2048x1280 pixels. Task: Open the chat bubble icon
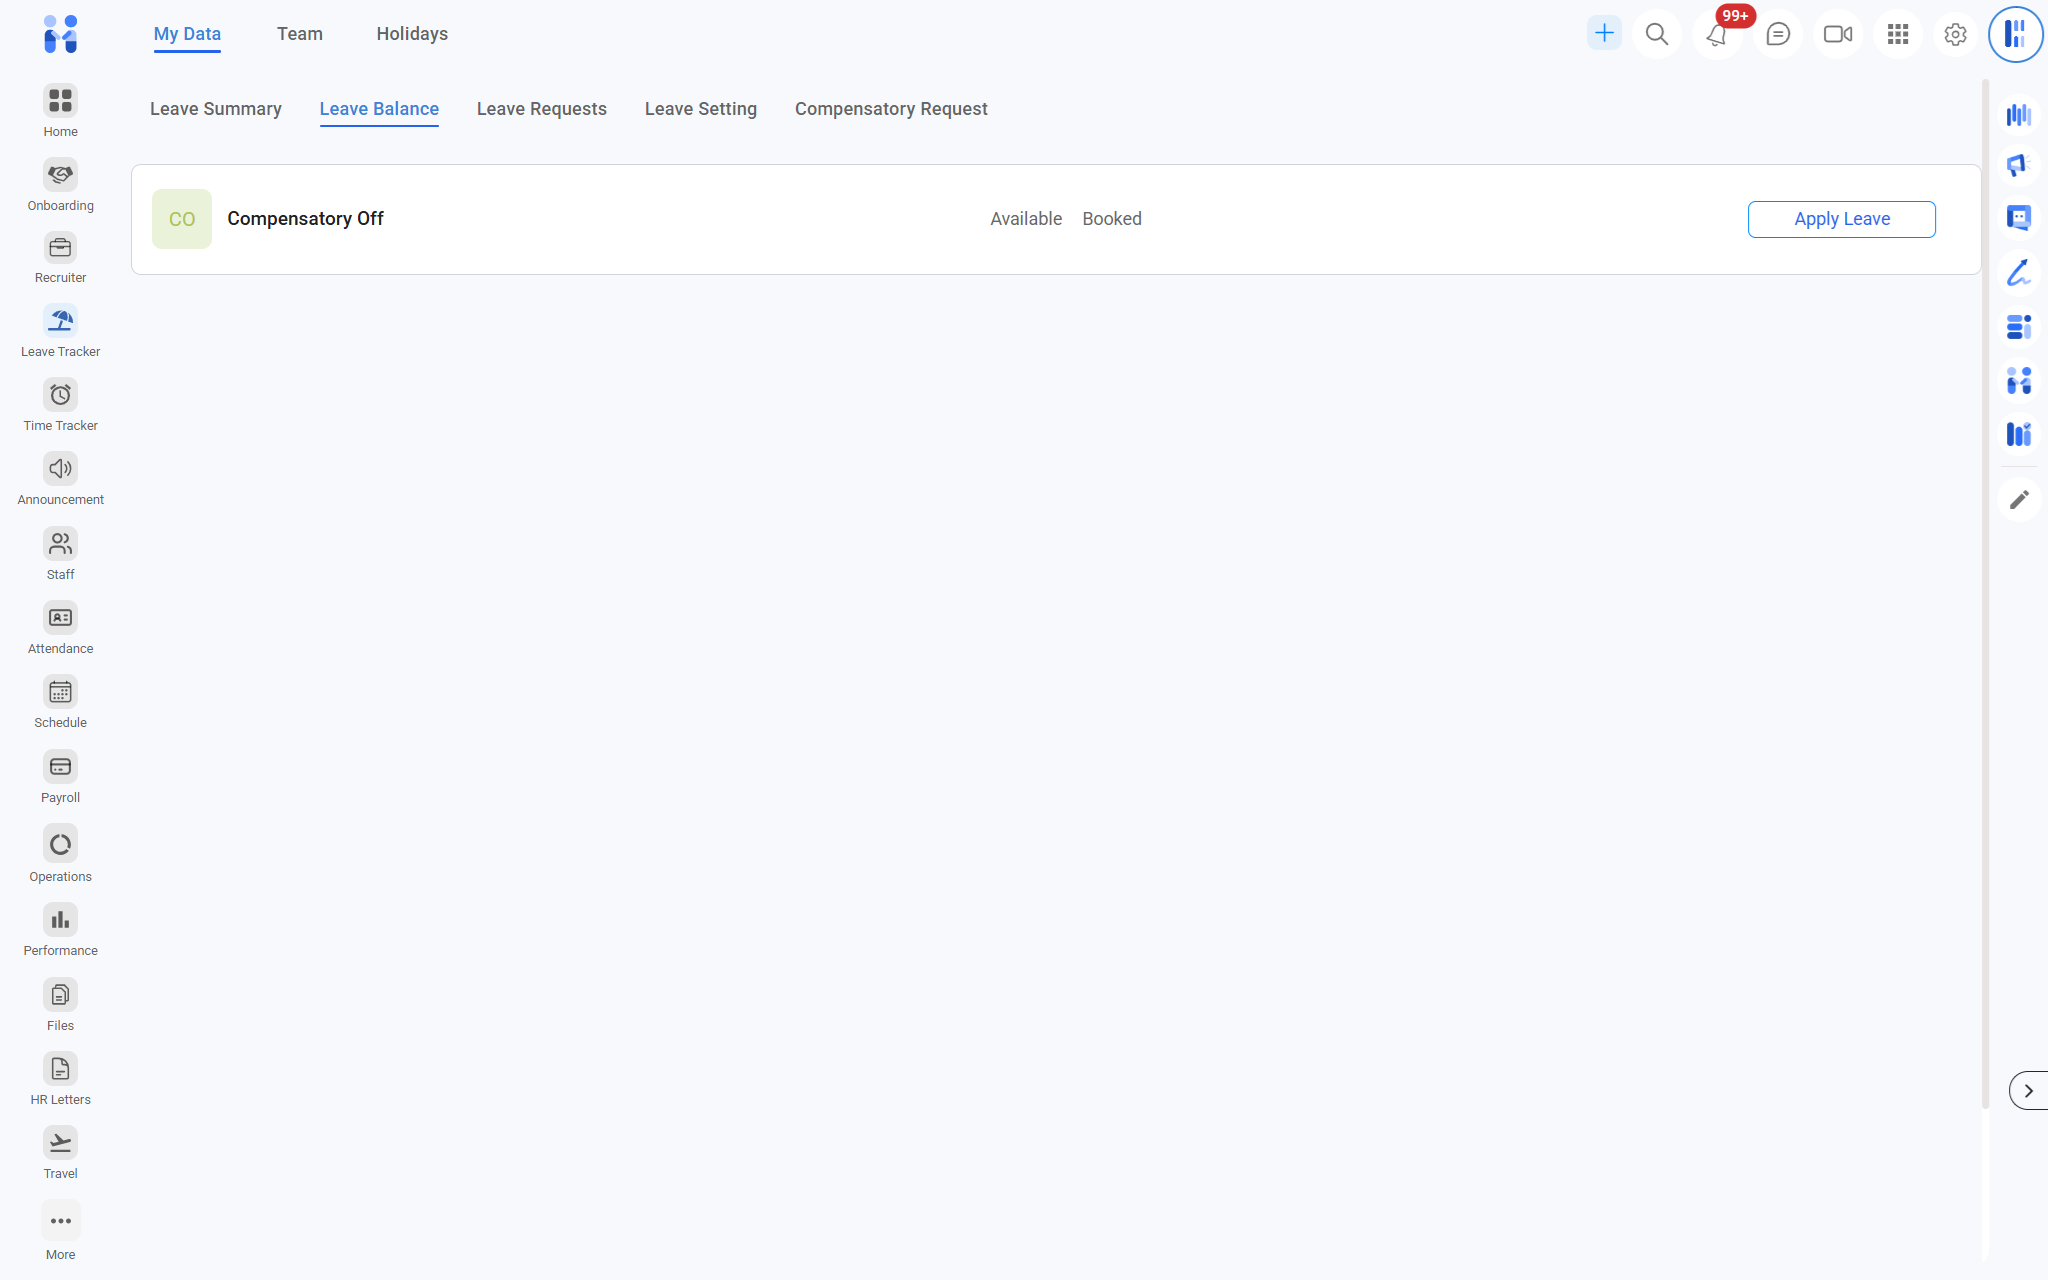pos(1777,35)
